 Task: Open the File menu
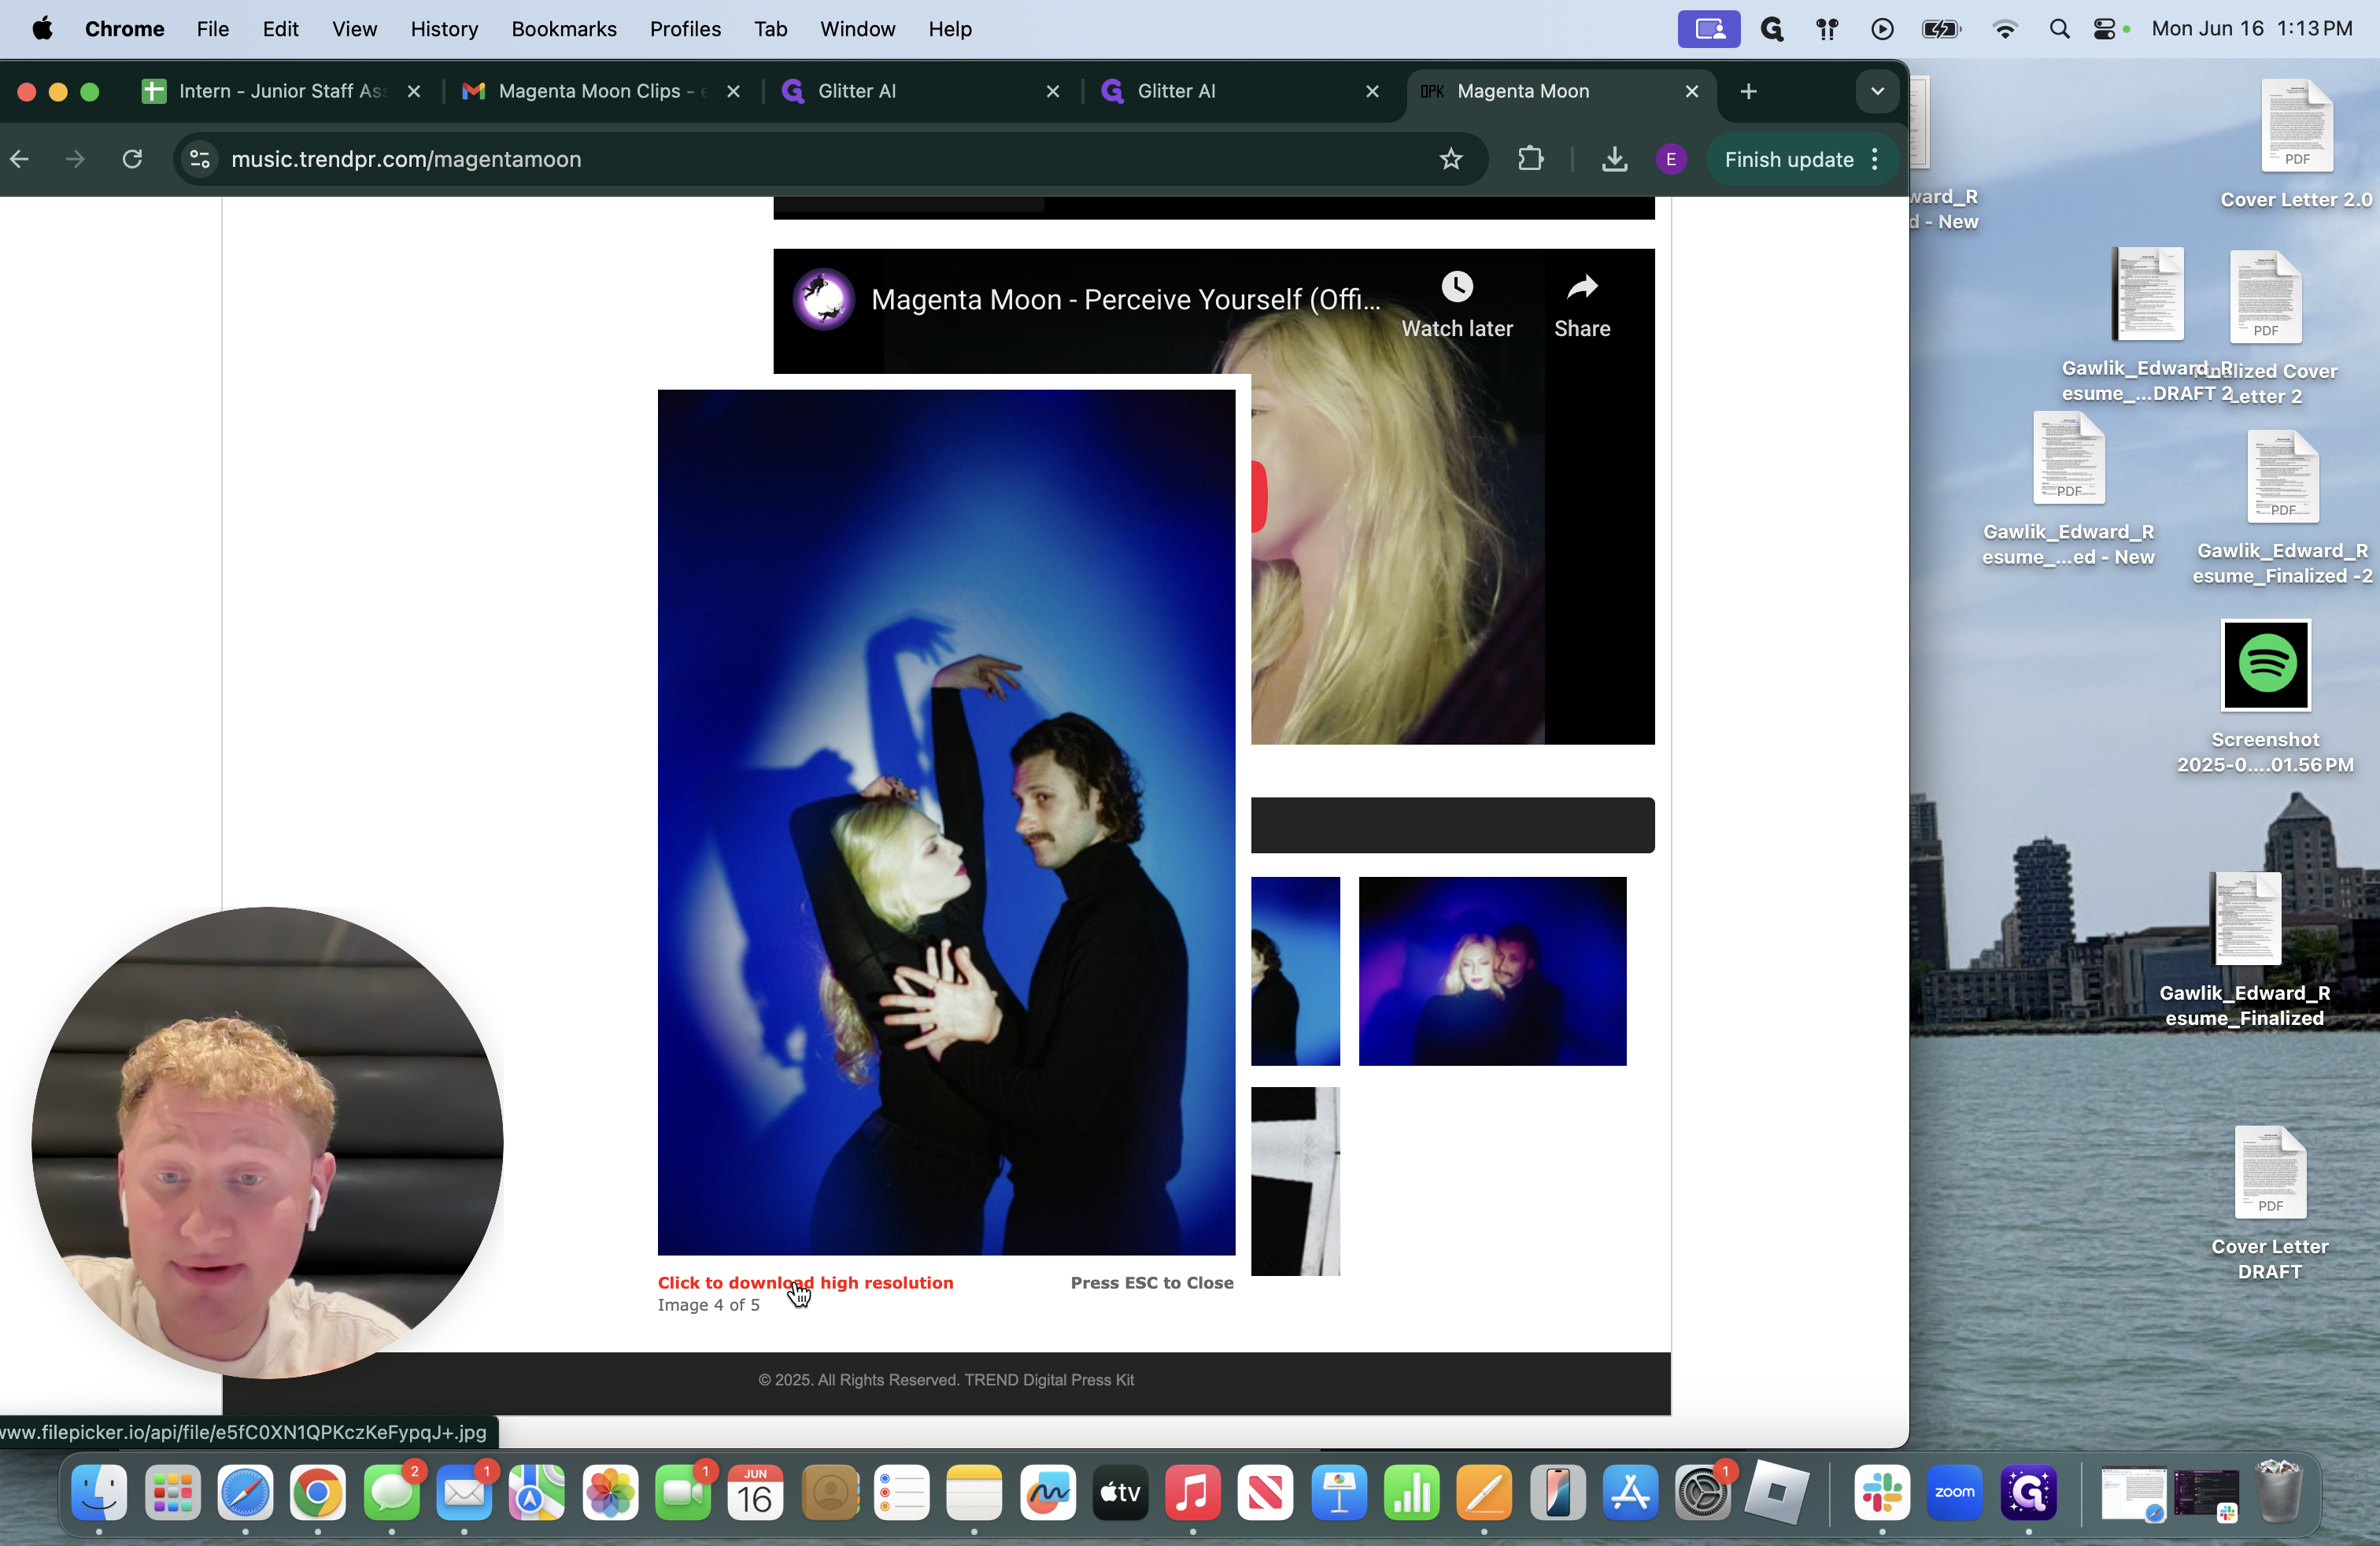tap(212, 29)
